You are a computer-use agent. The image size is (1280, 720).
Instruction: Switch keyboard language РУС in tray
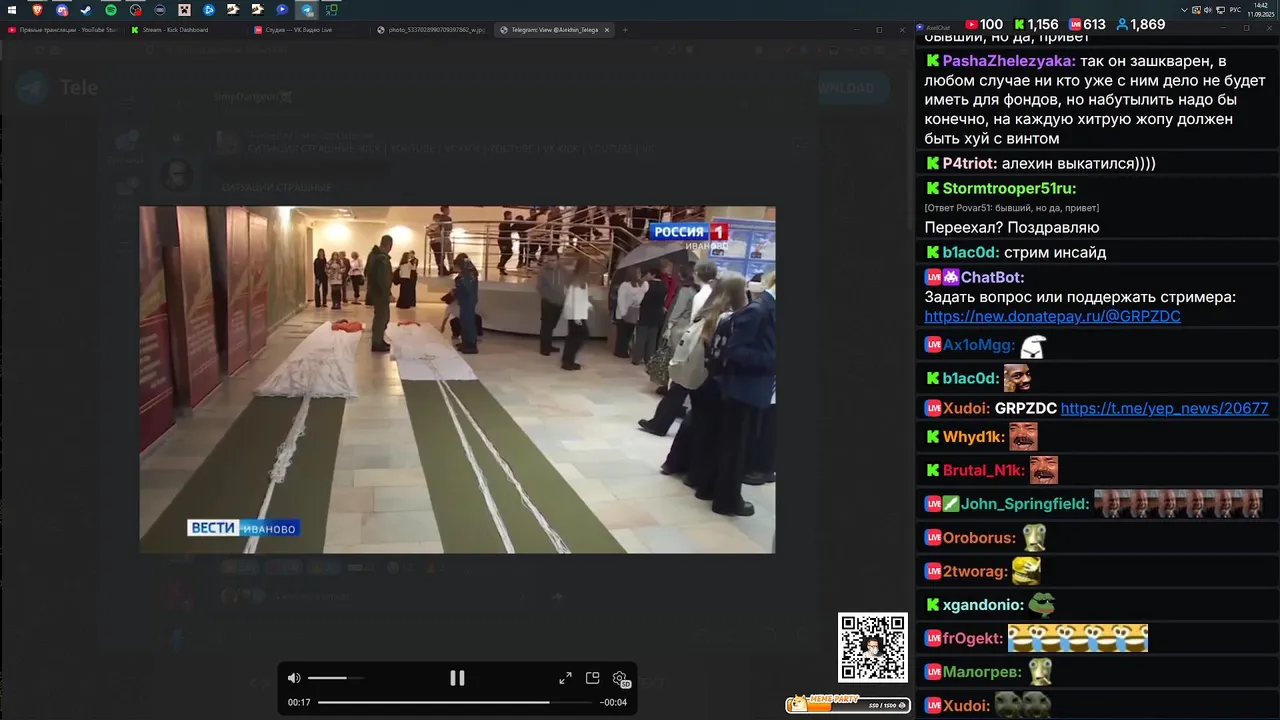pyautogui.click(x=1235, y=10)
